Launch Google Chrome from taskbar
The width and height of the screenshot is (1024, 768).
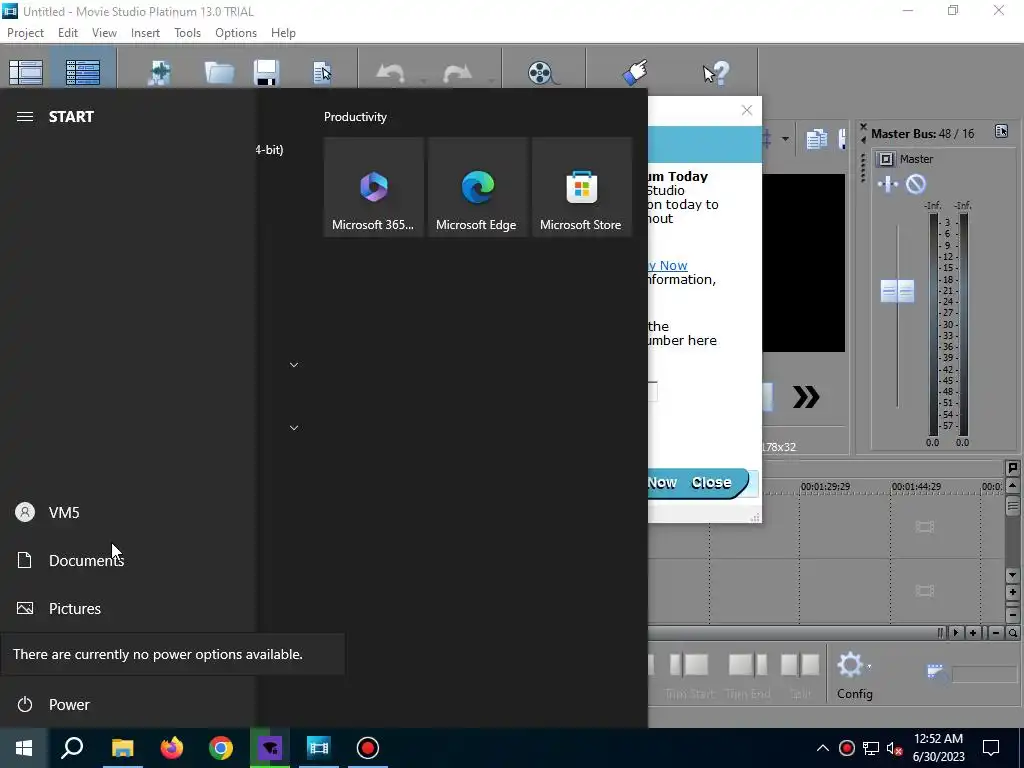click(x=221, y=748)
